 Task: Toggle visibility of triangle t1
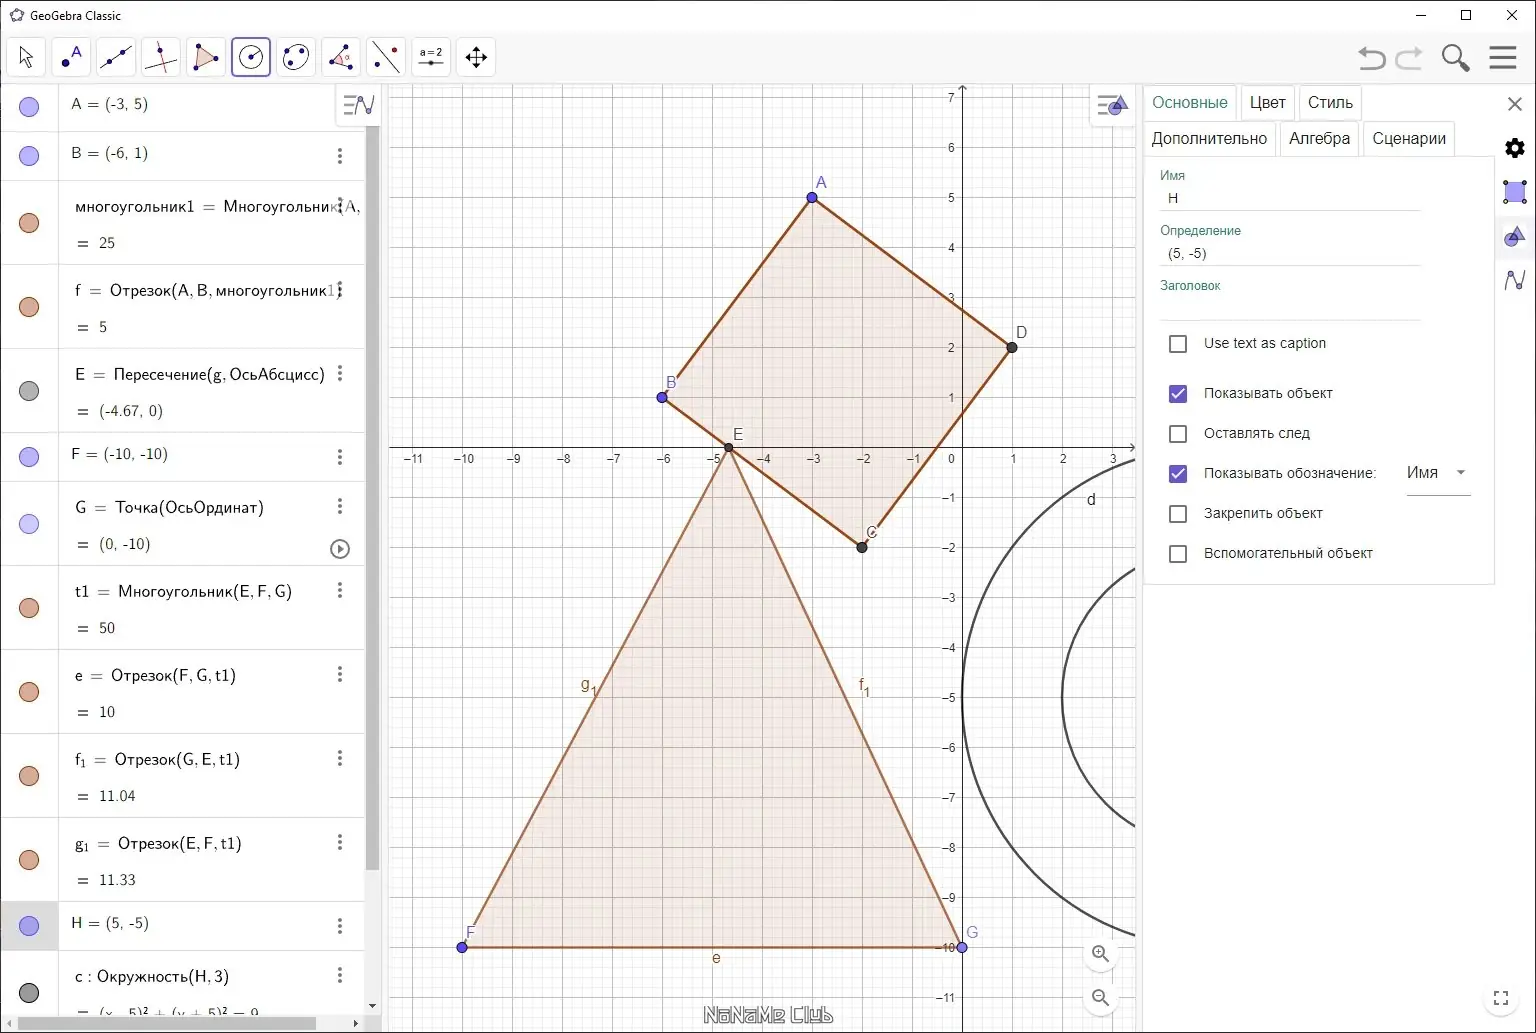pos(29,608)
